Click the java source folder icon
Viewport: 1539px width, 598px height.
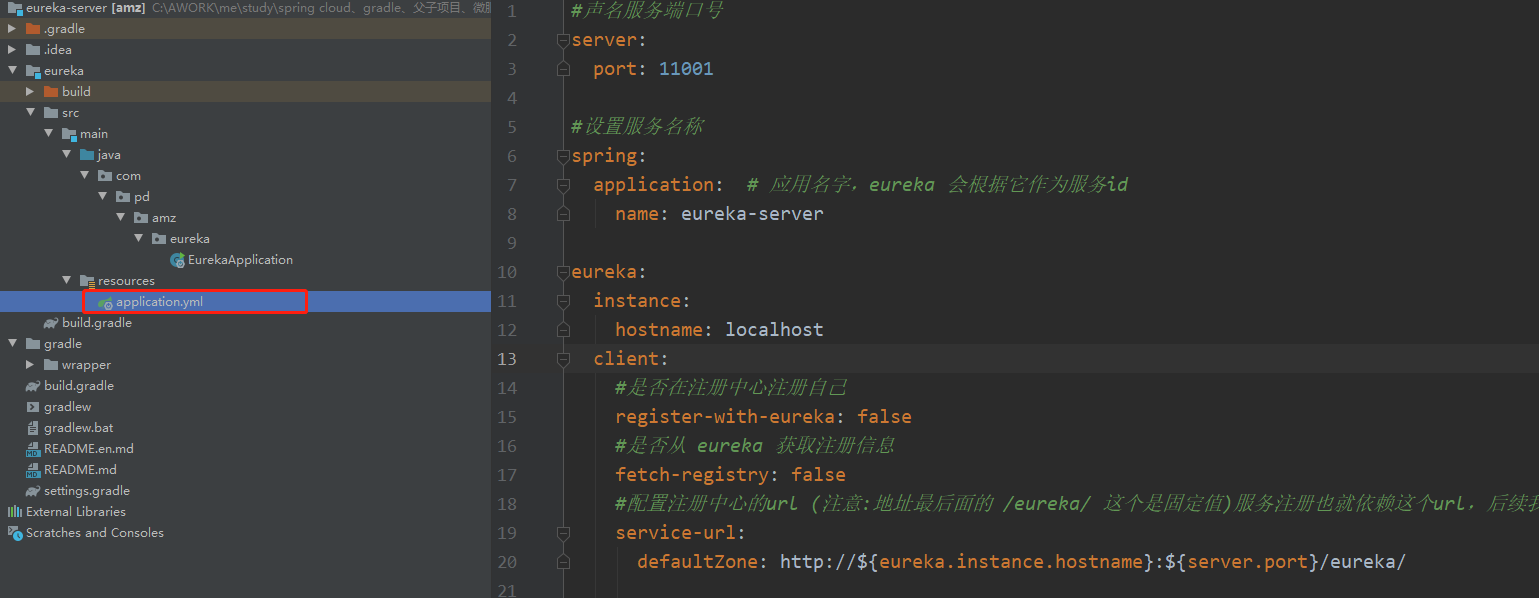(x=87, y=155)
